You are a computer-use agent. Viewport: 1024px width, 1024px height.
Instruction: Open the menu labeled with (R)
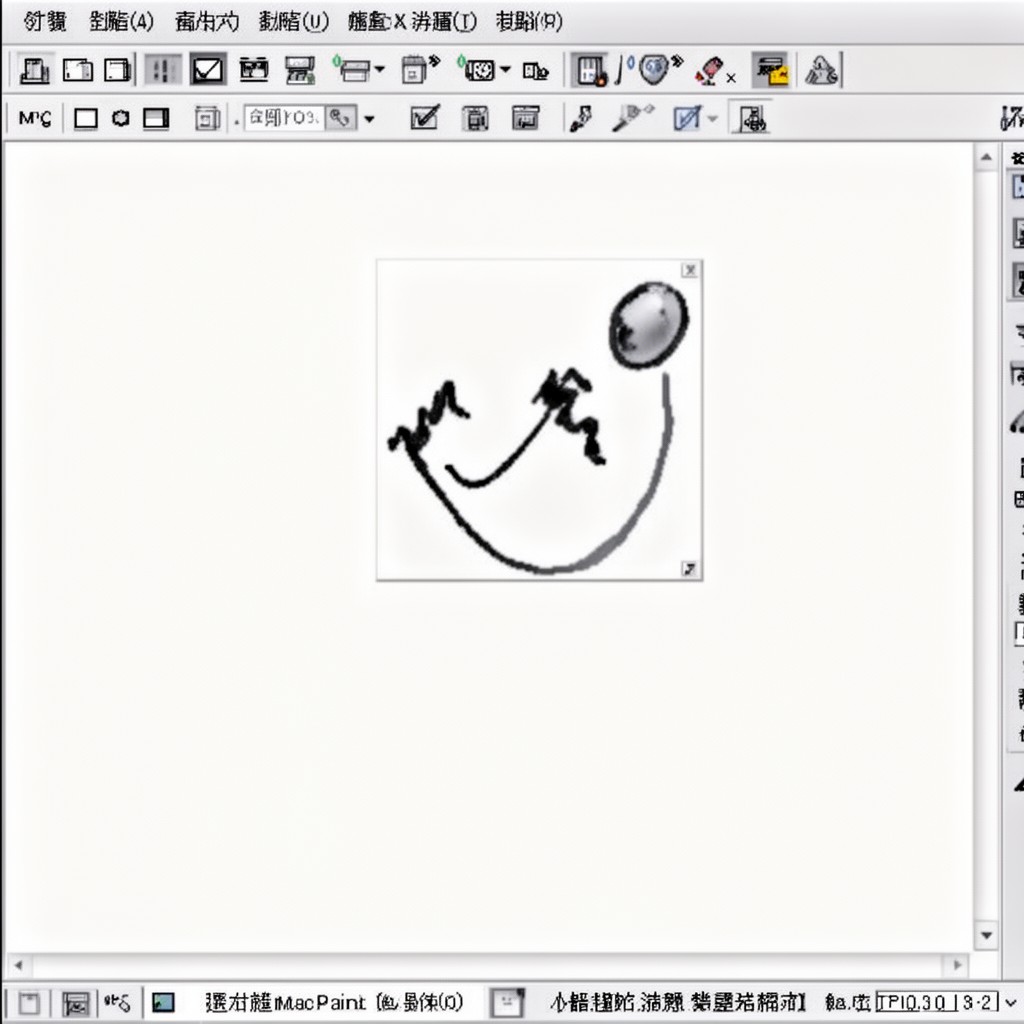click(529, 22)
